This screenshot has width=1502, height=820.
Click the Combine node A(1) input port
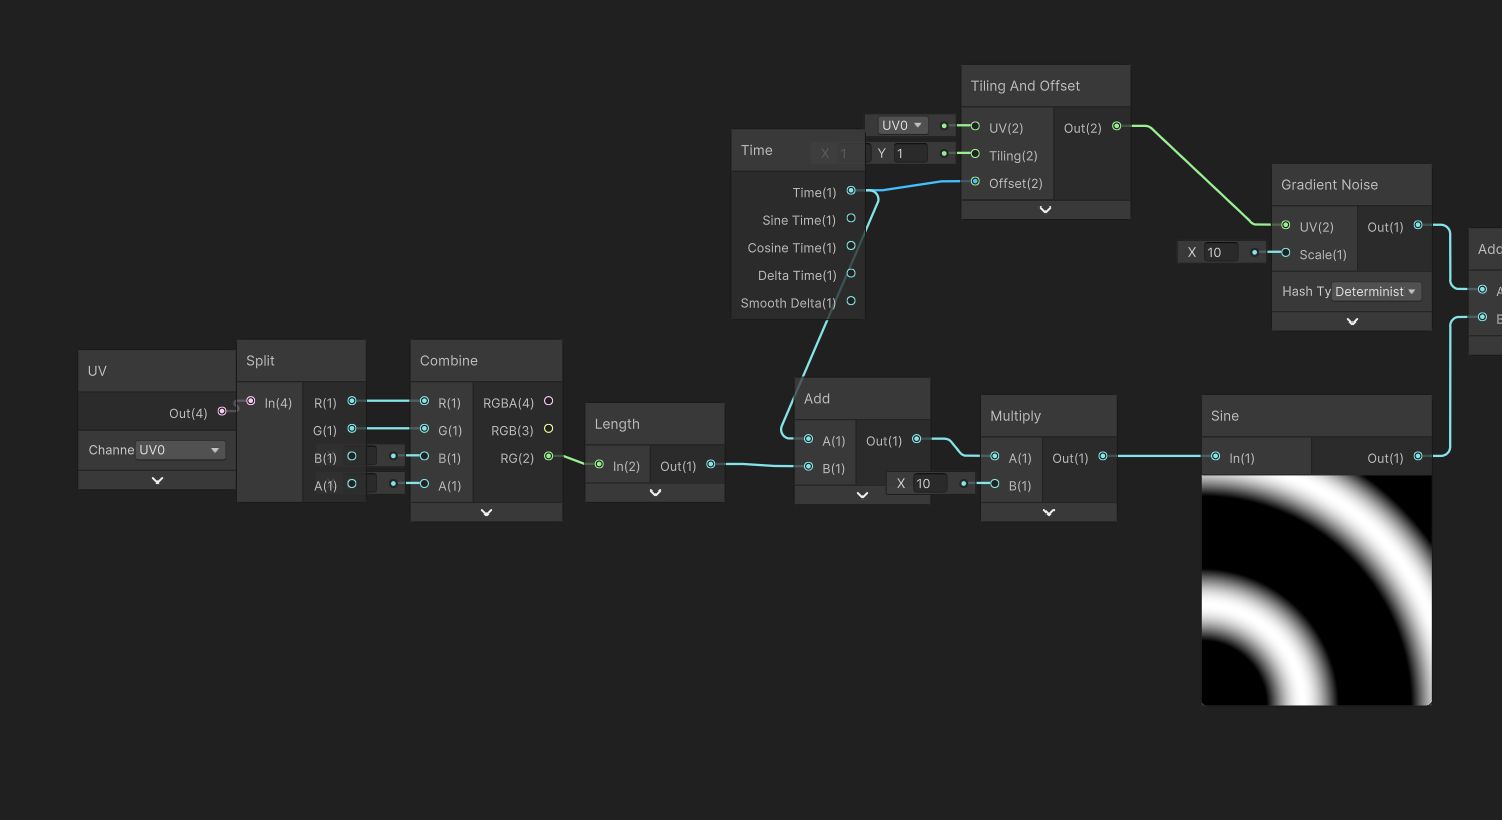tap(425, 484)
